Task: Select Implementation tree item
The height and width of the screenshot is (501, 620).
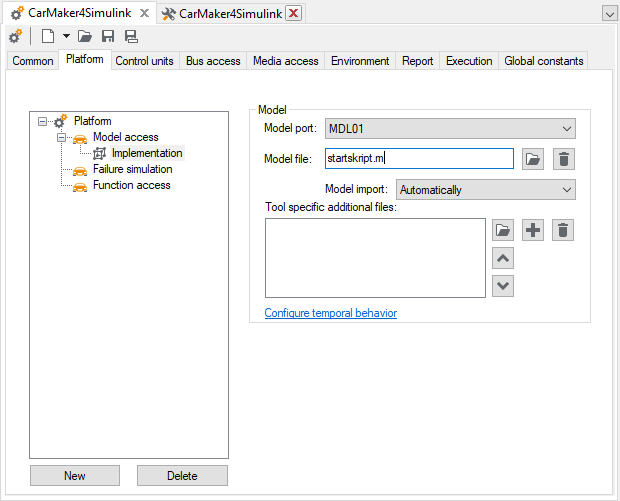Action: pyautogui.click(x=147, y=153)
